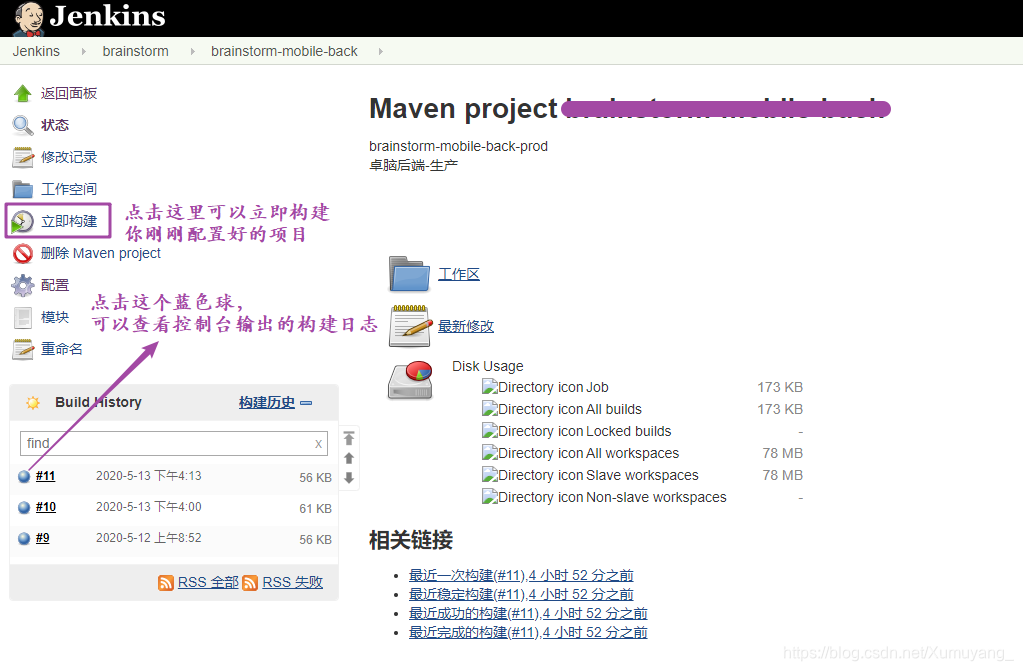Open build #10 link
Screen dimensions: 1023x671
pyautogui.click(x=46, y=507)
